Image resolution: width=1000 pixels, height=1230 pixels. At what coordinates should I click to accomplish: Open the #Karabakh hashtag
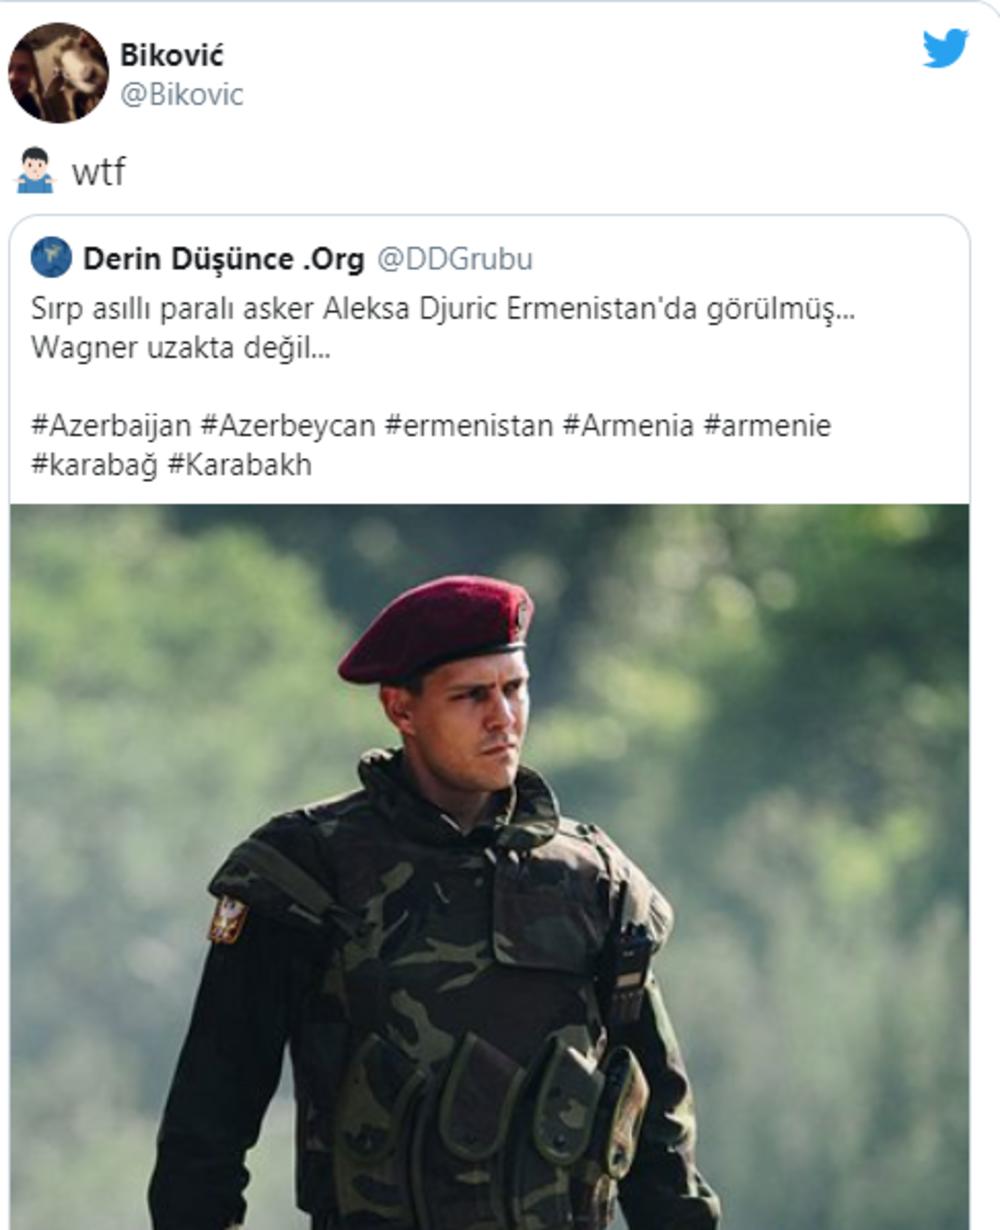pyautogui.click(x=240, y=465)
